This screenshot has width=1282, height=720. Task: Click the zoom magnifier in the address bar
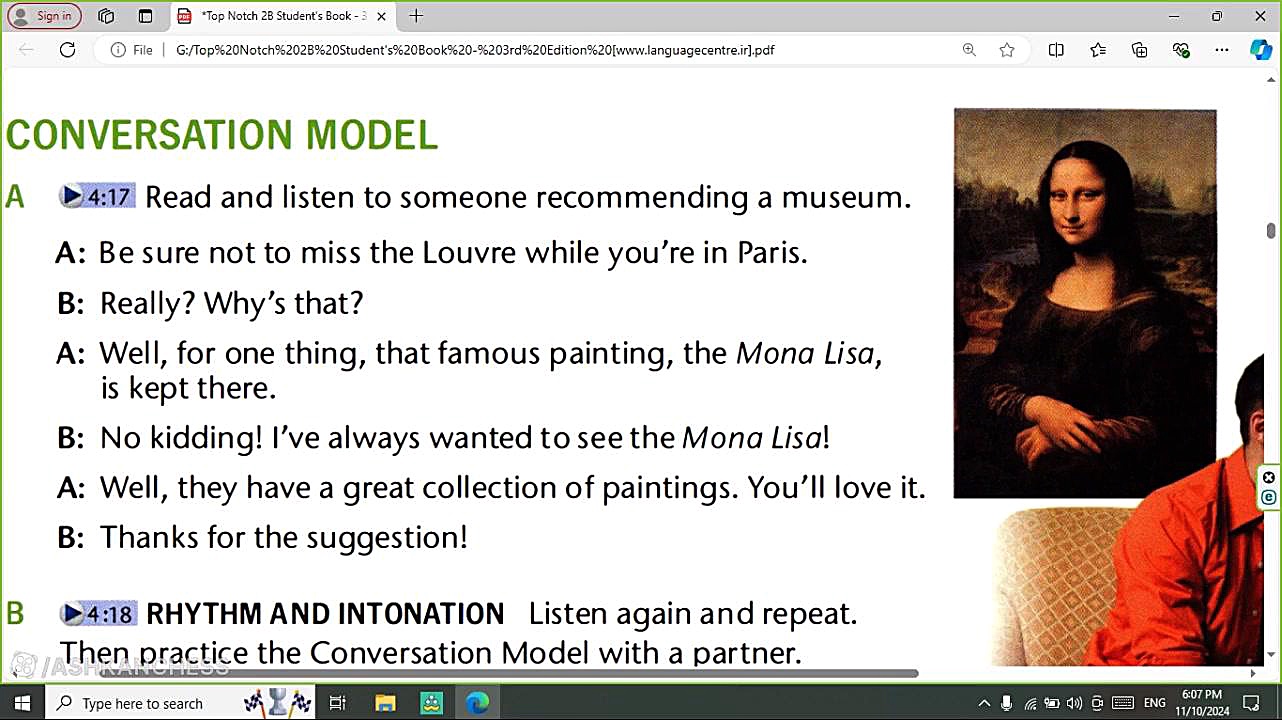click(969, 50)
